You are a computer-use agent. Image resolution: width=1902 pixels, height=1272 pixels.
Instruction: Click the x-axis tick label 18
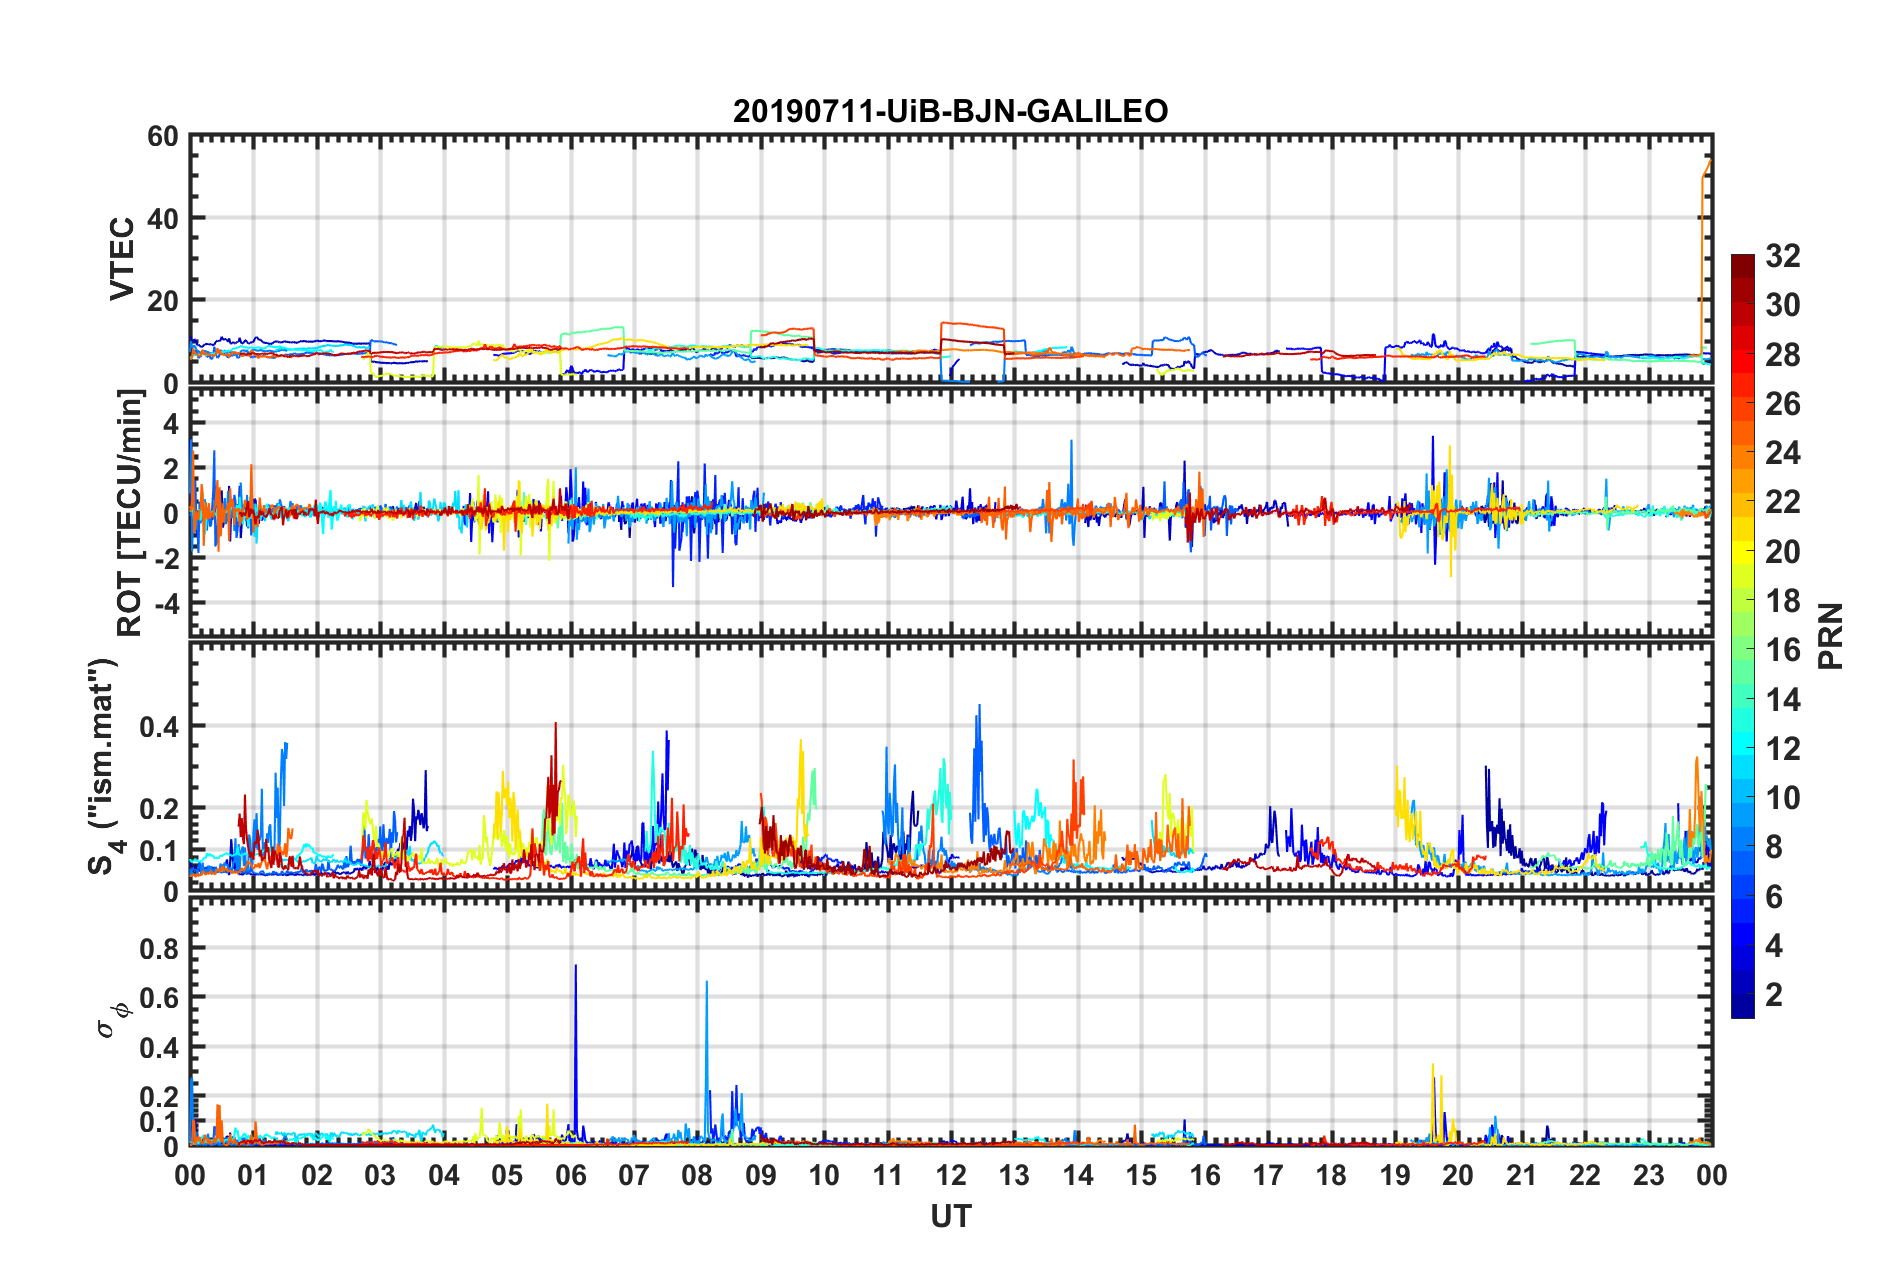1331,1176
